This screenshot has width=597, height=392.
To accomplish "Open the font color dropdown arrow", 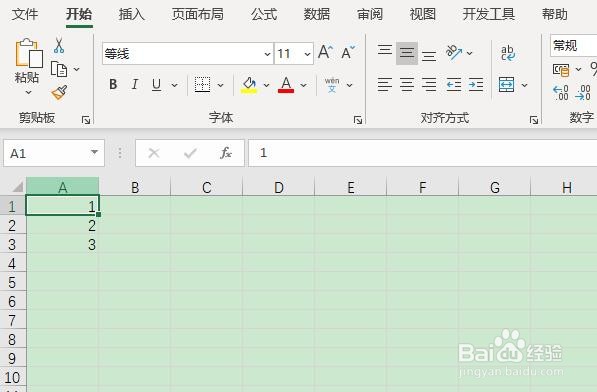I will click(303, 85).
